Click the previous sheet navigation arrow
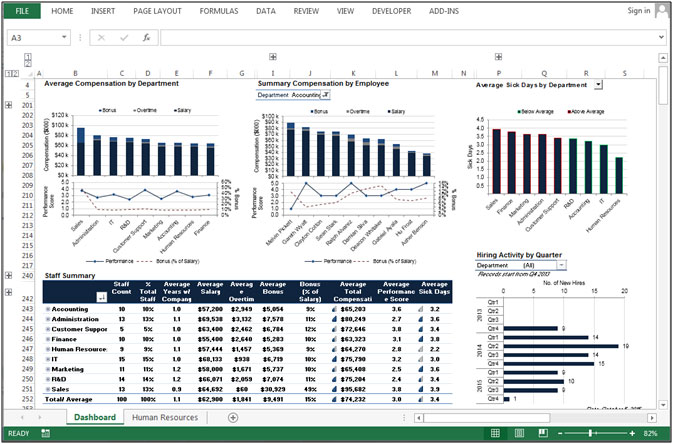Viewport: 674px width, 444px height. coord(22,417)
